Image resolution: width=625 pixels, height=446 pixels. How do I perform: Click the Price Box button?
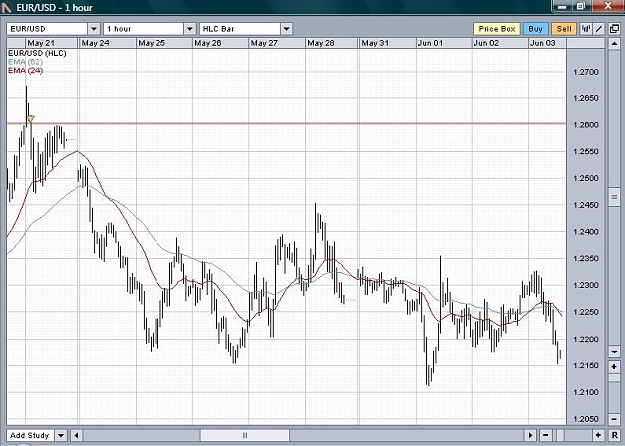coord(497,29)
